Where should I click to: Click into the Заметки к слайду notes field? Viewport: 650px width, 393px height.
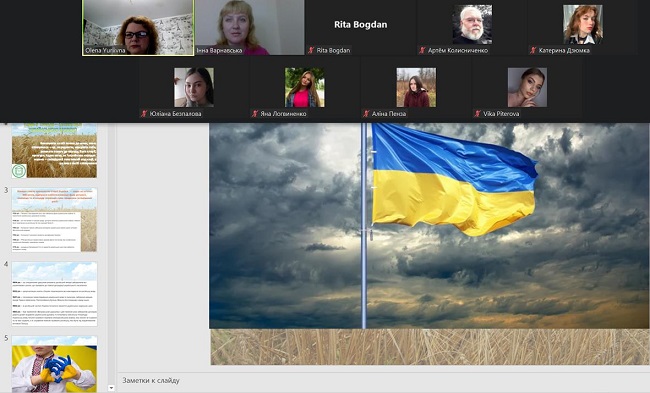(x=383, y=381)
